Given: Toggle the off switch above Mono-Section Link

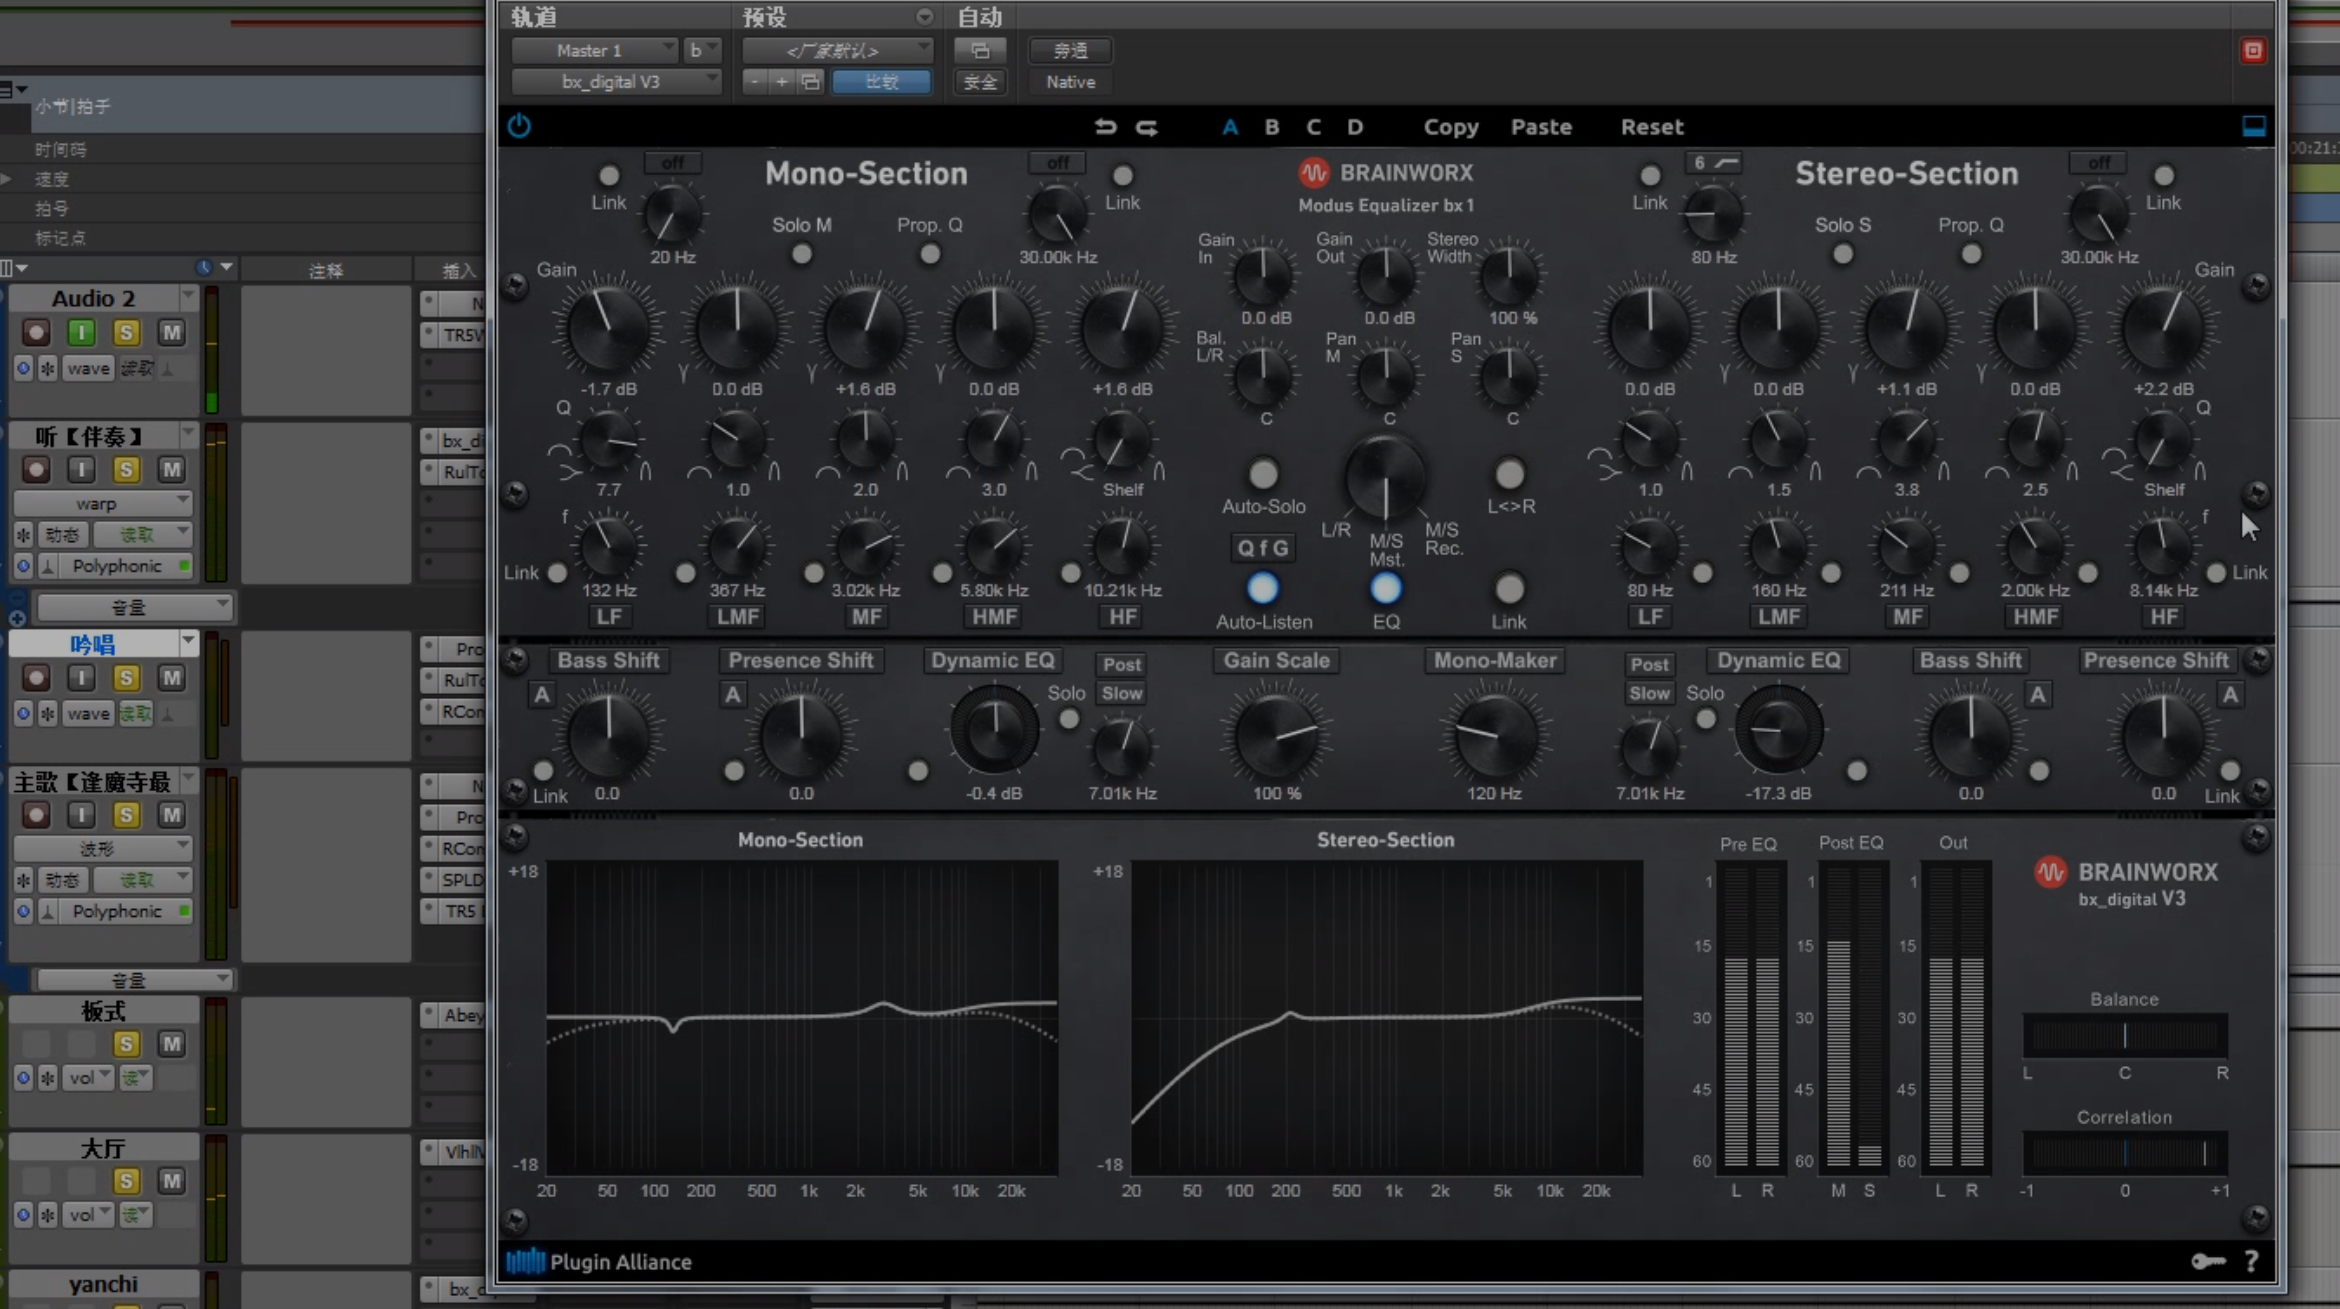Looking at the screenshot, I should [673, 162].
